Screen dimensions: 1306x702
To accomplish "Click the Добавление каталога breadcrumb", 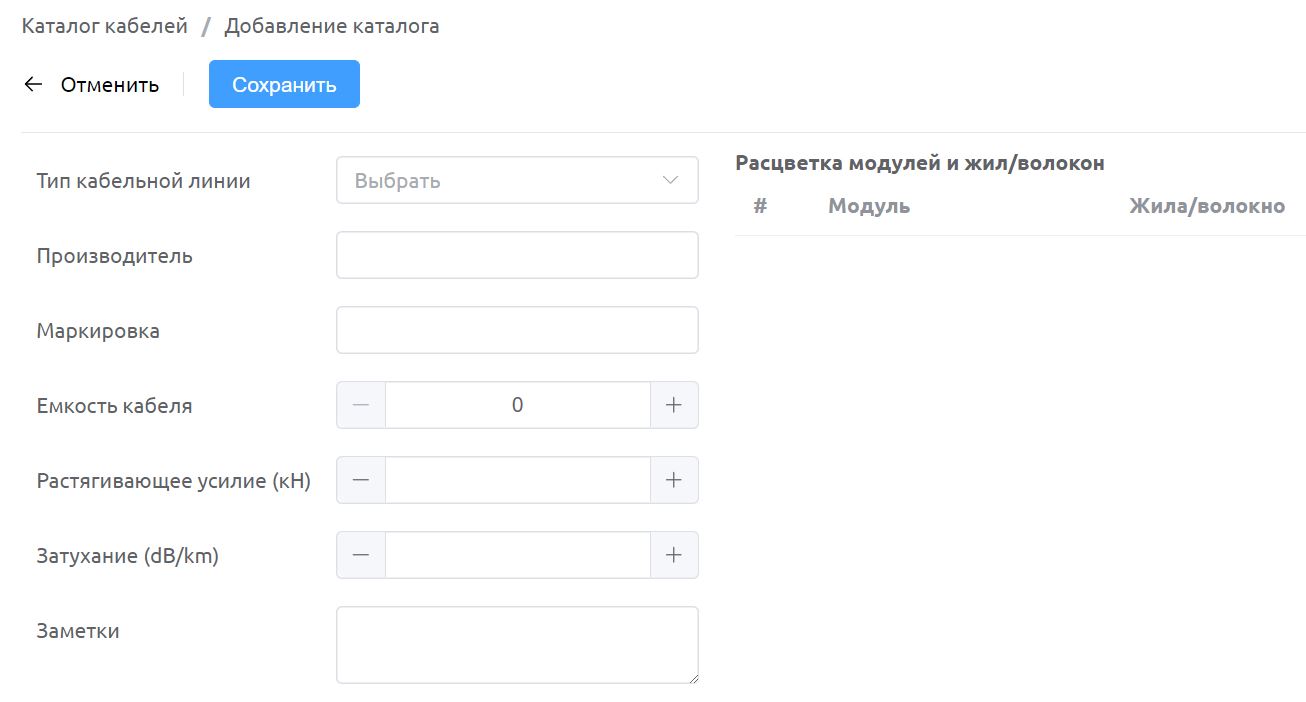I will pyautogui.click(x=332, y=26).
